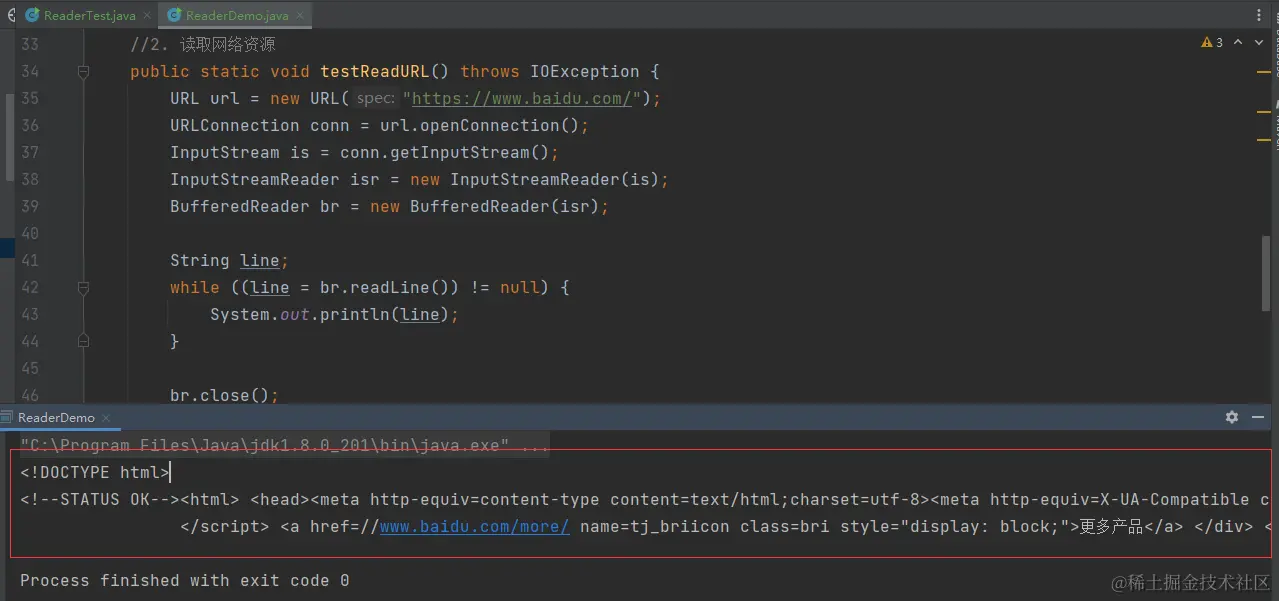
Task: Click the warnings indicator showing 3
Action: click(1212, 43)
